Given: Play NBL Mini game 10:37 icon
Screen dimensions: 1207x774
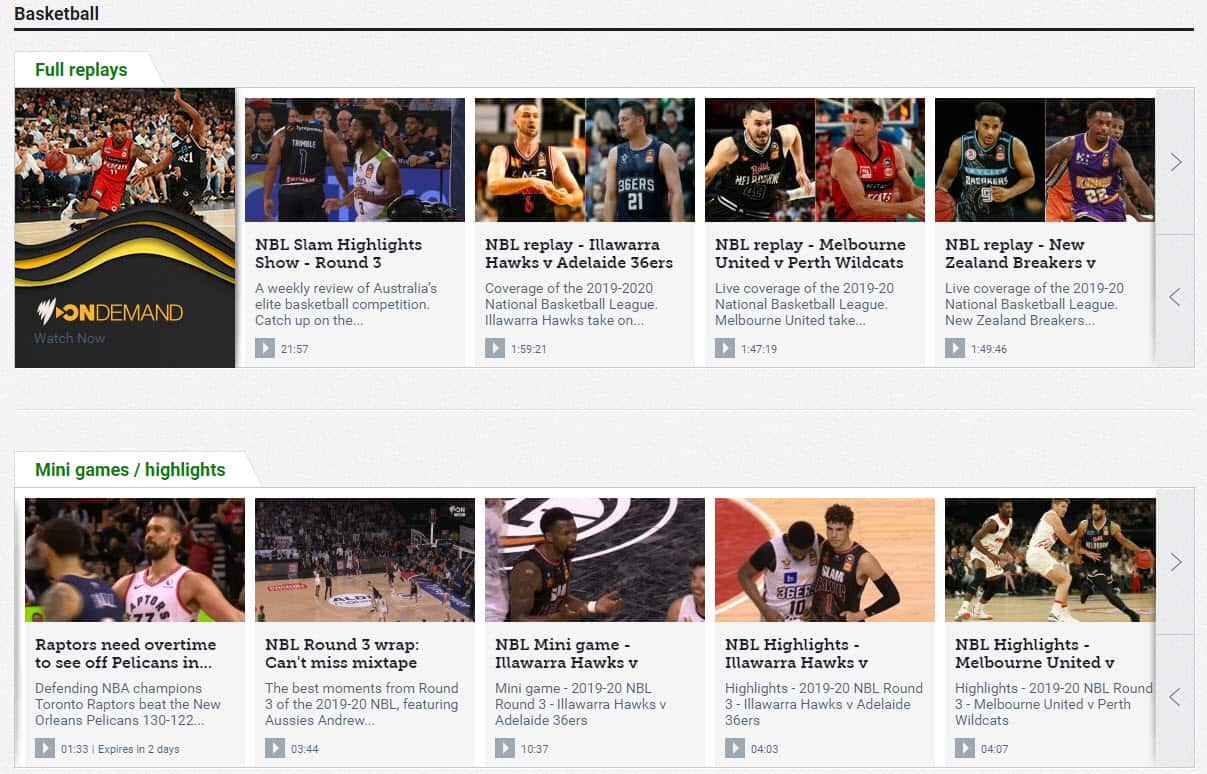Looking at the screenshot, I should pyautogui.click(x=505, y=748).
